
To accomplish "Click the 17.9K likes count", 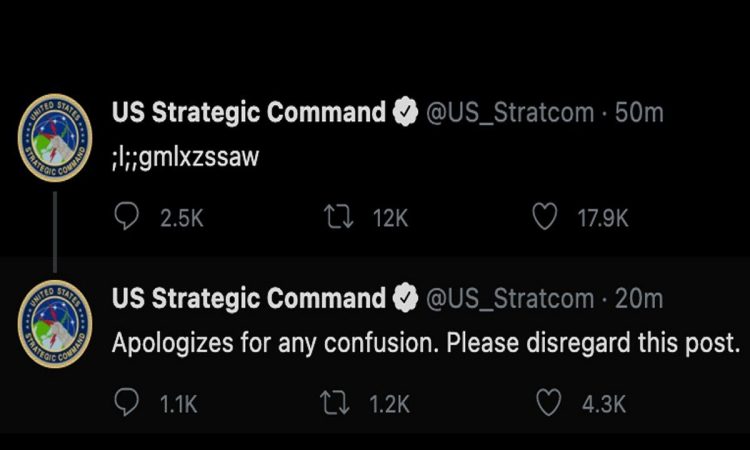I will [x=603, y=219].
